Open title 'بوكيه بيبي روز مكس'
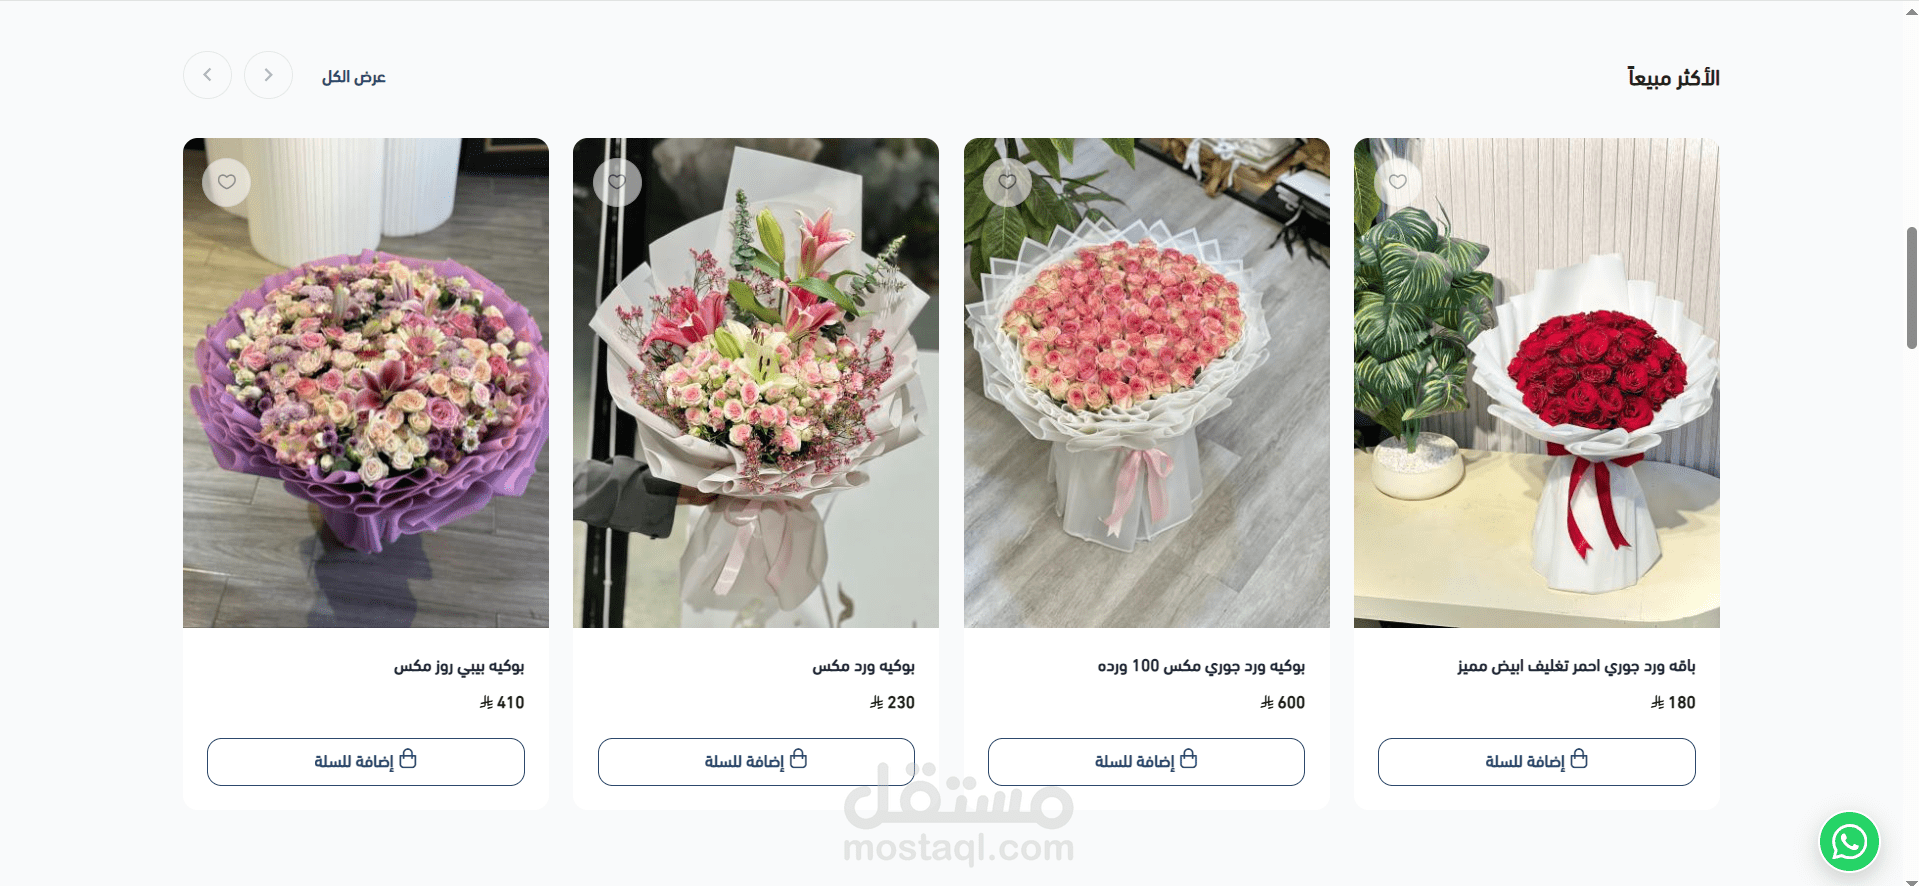The width and height of the screenshot is (1919, 886). [x=459, y=666]
